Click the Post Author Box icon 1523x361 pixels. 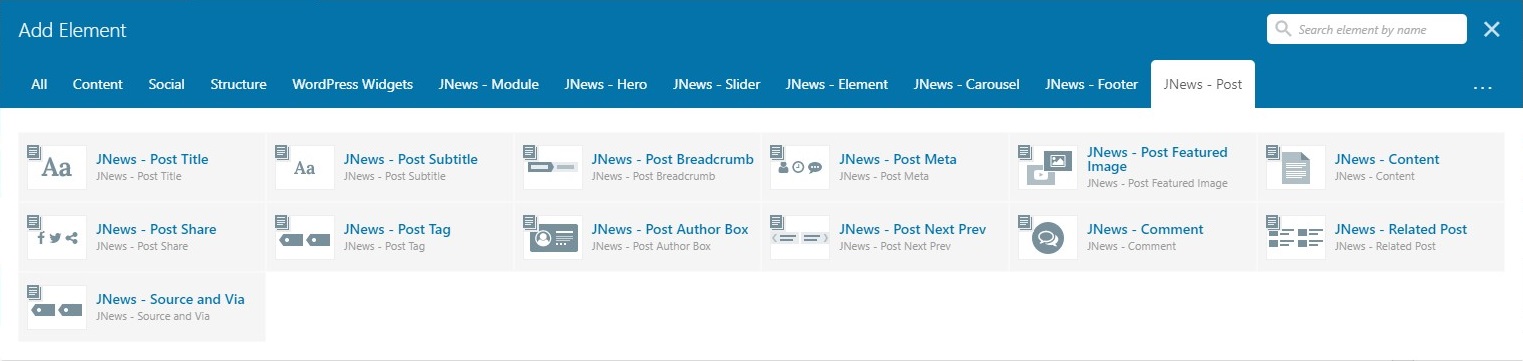pos(553,238)
